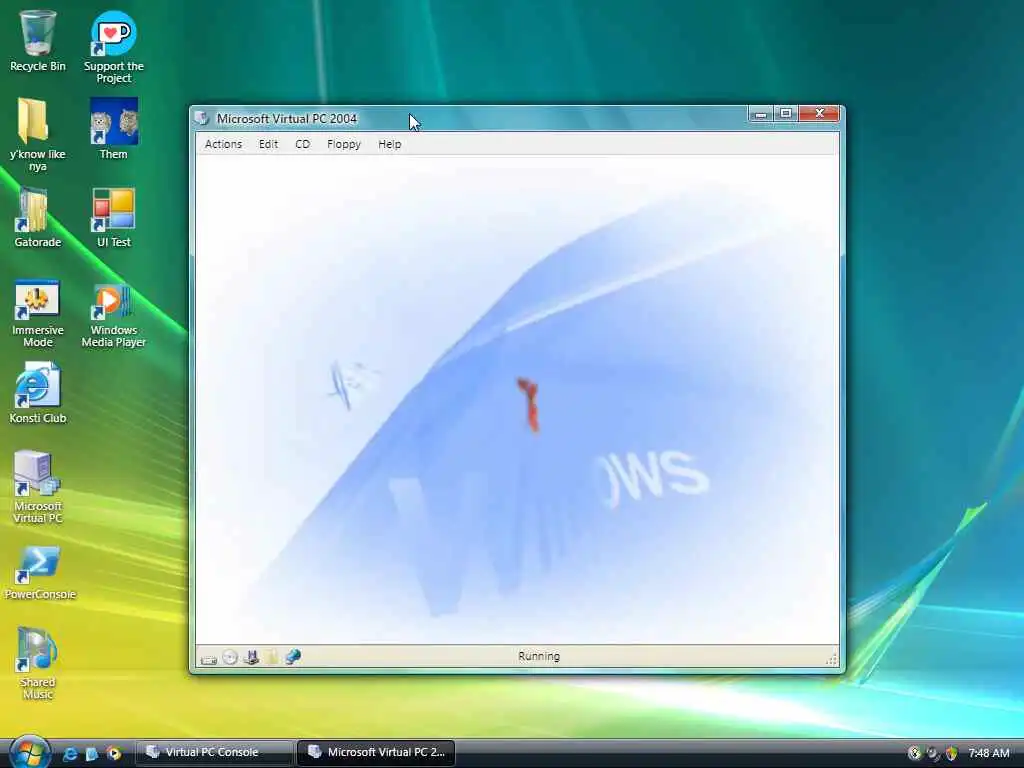Click the Windows Security shield tray icon
The width and height of the screenshot is (1024, 768).
click(x=952, y=754)
